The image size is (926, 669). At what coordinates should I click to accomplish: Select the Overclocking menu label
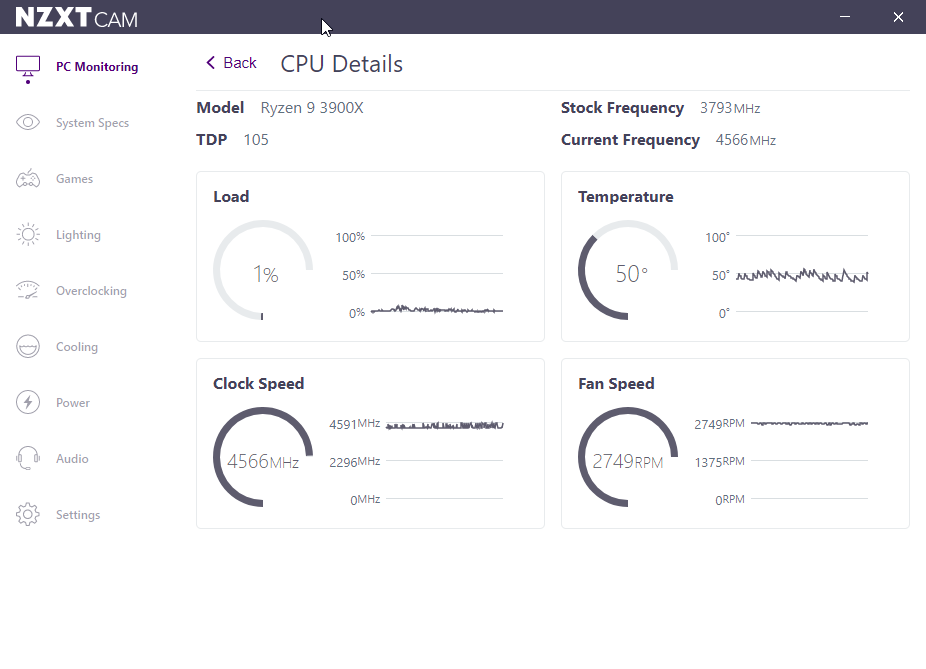pos(91,291)
